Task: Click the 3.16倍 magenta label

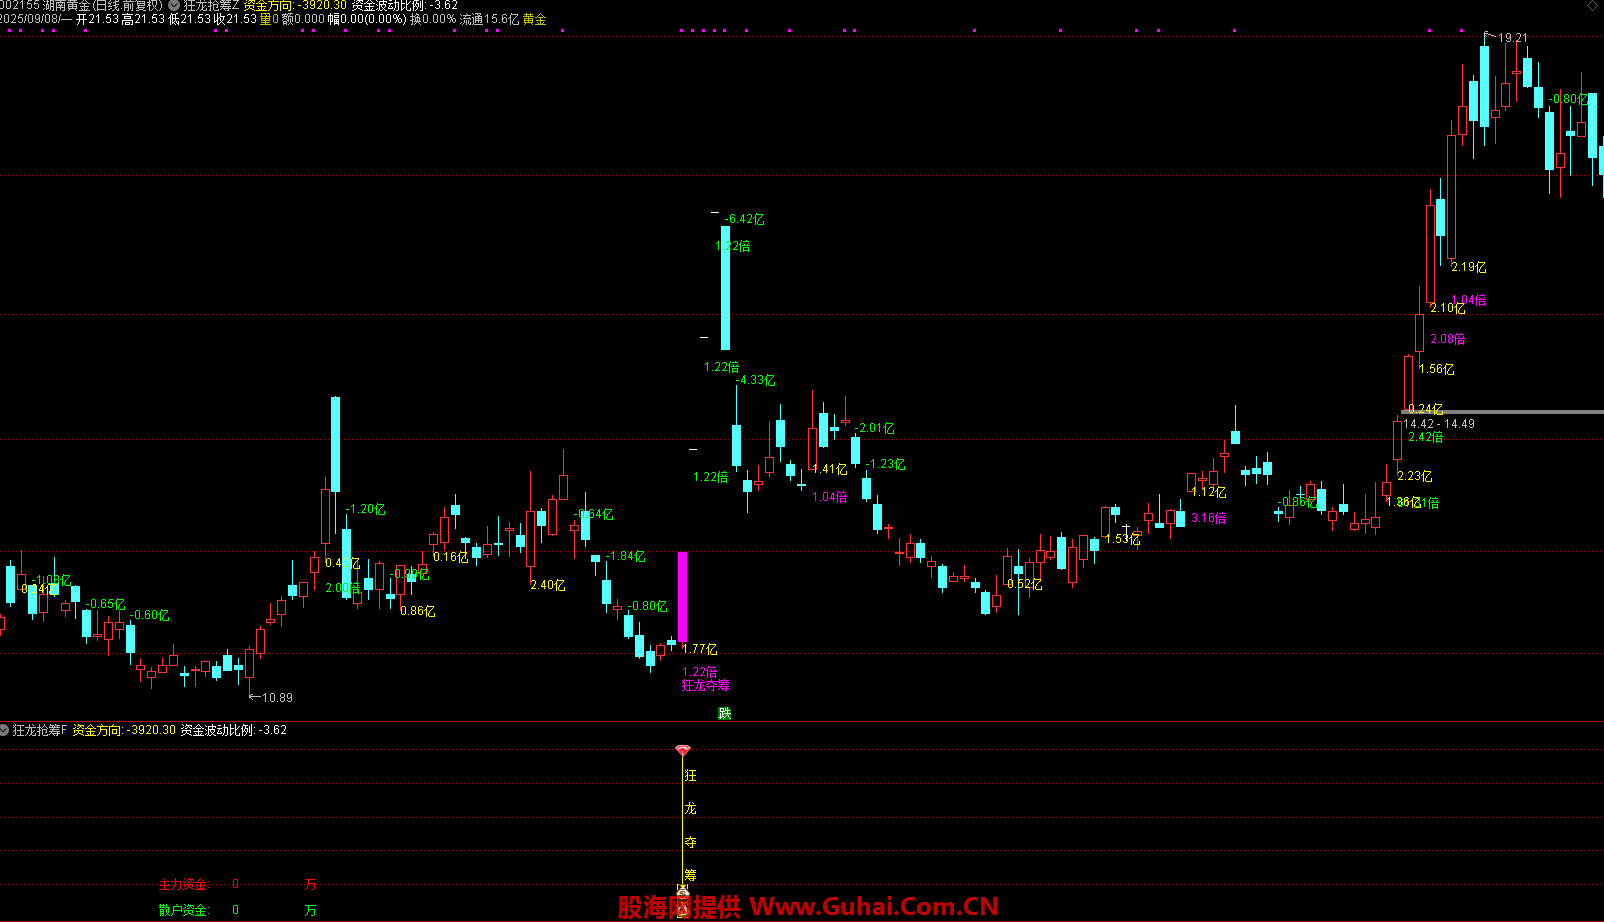Action: pyautogui.click(x=1209, y=518)
